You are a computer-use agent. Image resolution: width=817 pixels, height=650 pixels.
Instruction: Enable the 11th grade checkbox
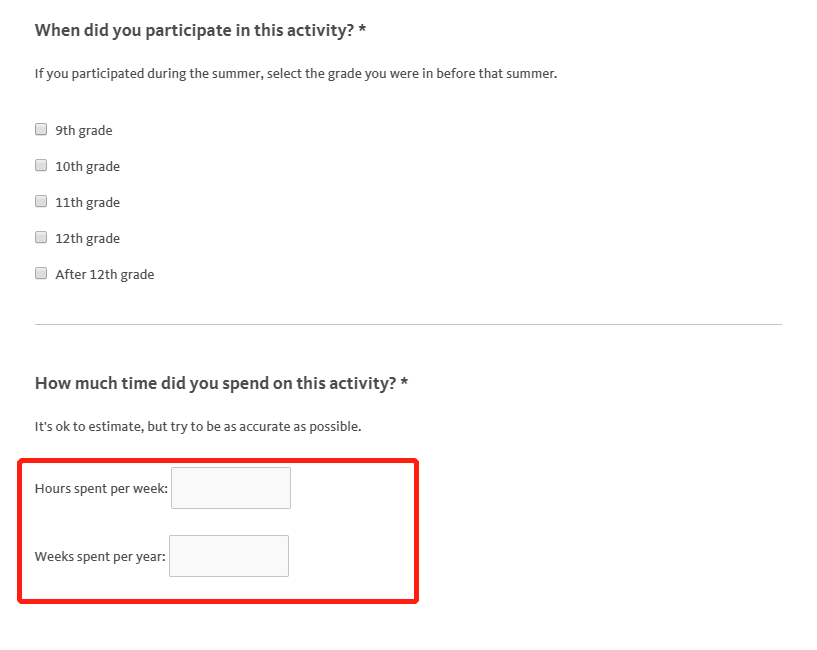click(x=41, y=201)
